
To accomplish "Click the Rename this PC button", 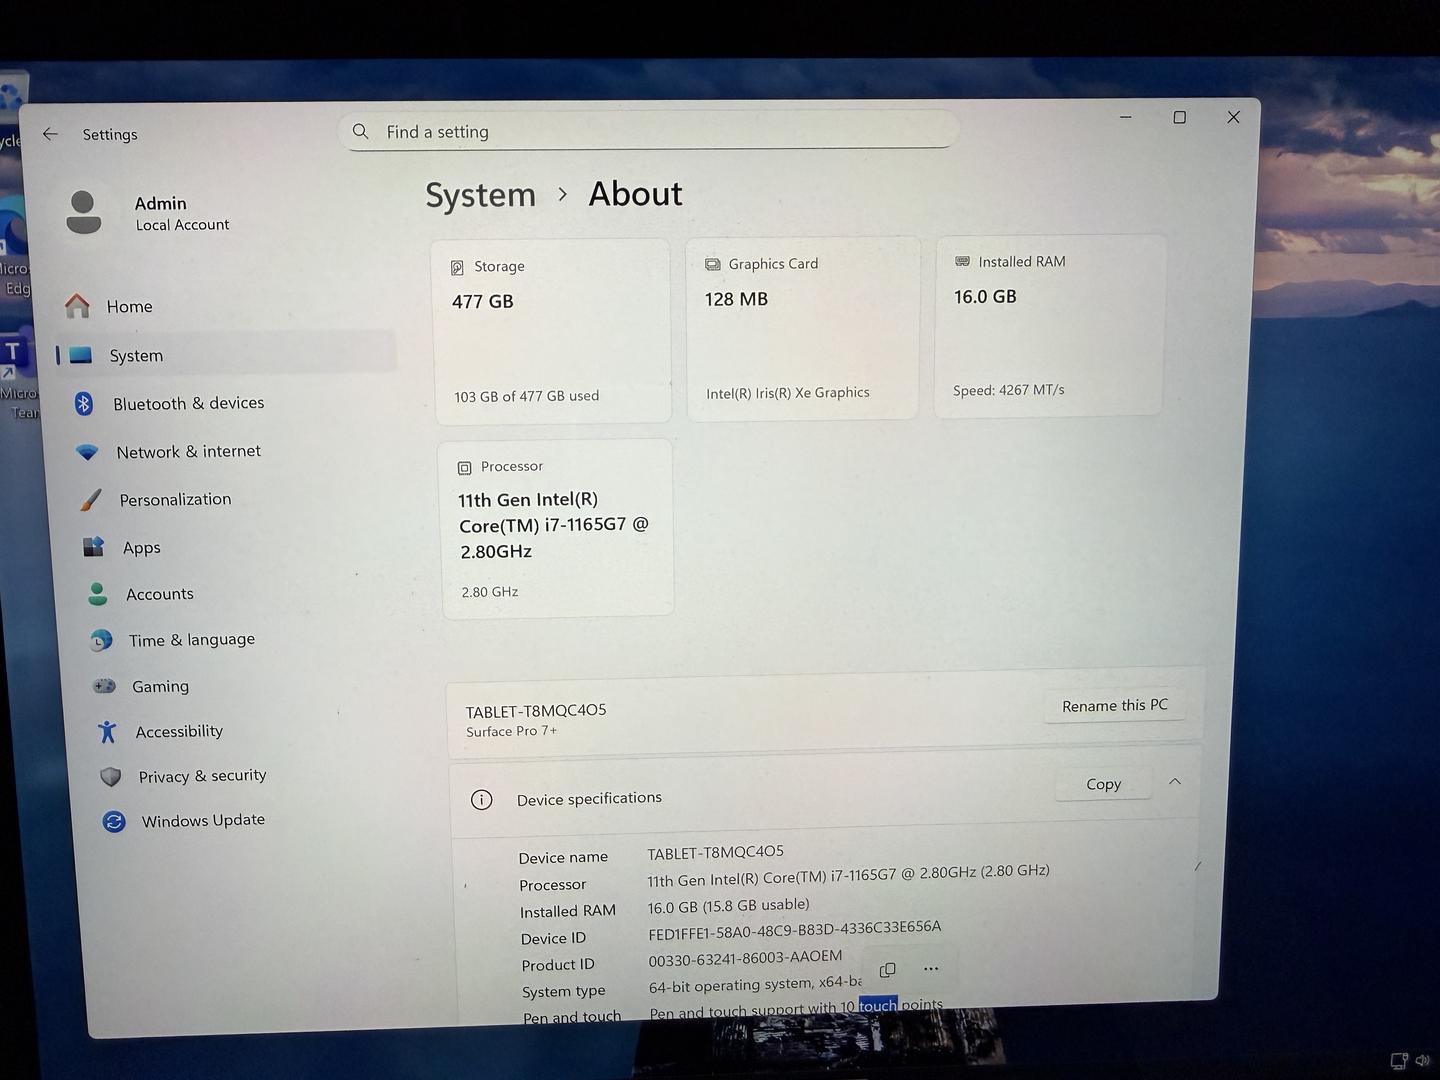I will tap(1114, 706).
